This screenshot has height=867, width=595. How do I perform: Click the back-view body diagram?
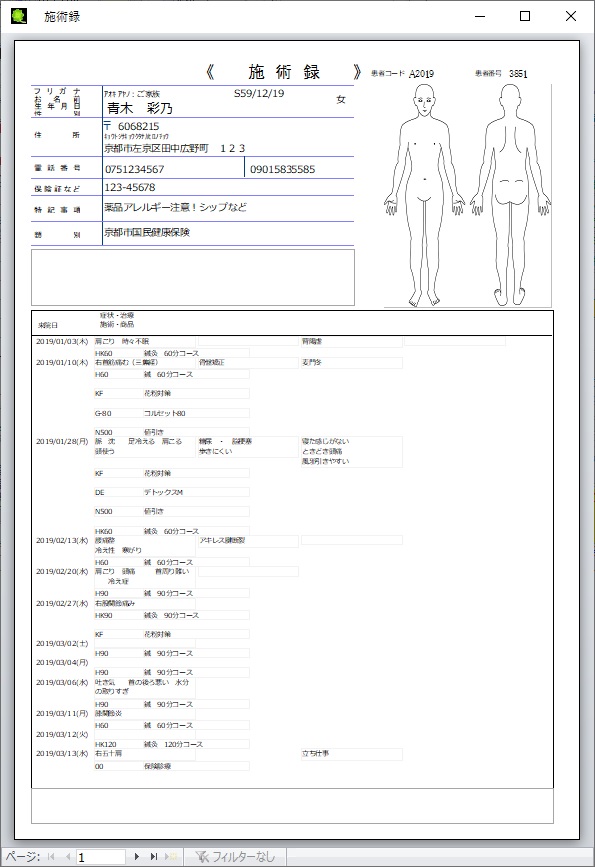(510, 195)
